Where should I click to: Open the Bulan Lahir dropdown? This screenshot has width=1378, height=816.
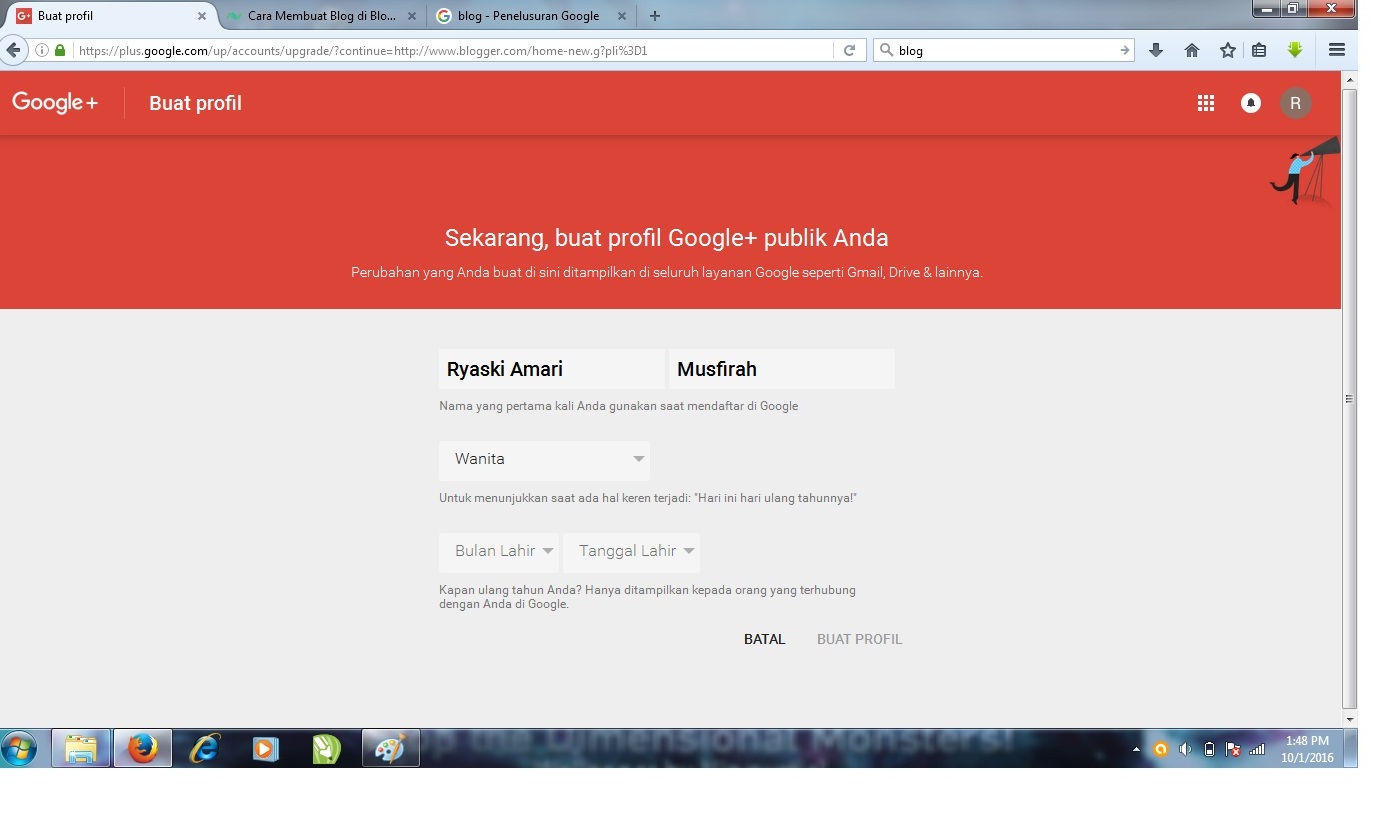coord(499,552)
